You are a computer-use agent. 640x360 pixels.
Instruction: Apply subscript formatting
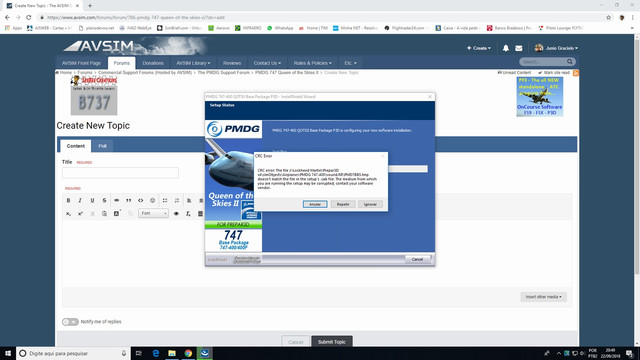pos(68,213)
